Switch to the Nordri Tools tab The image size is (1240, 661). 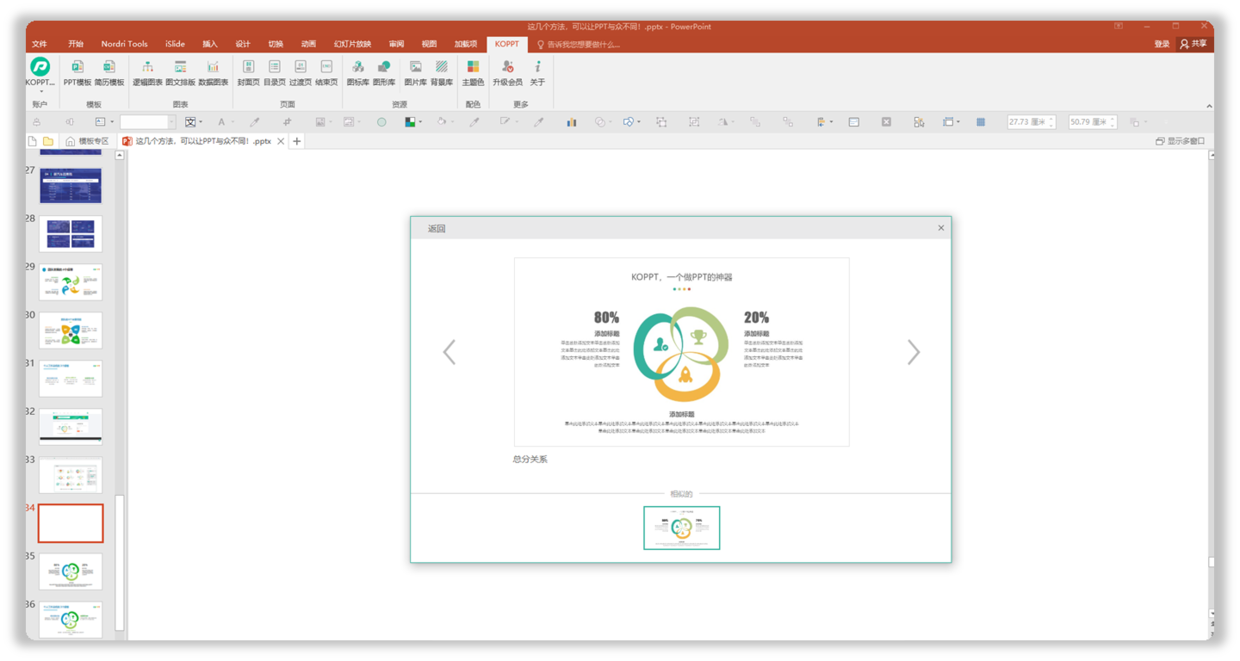coord(124,44)
